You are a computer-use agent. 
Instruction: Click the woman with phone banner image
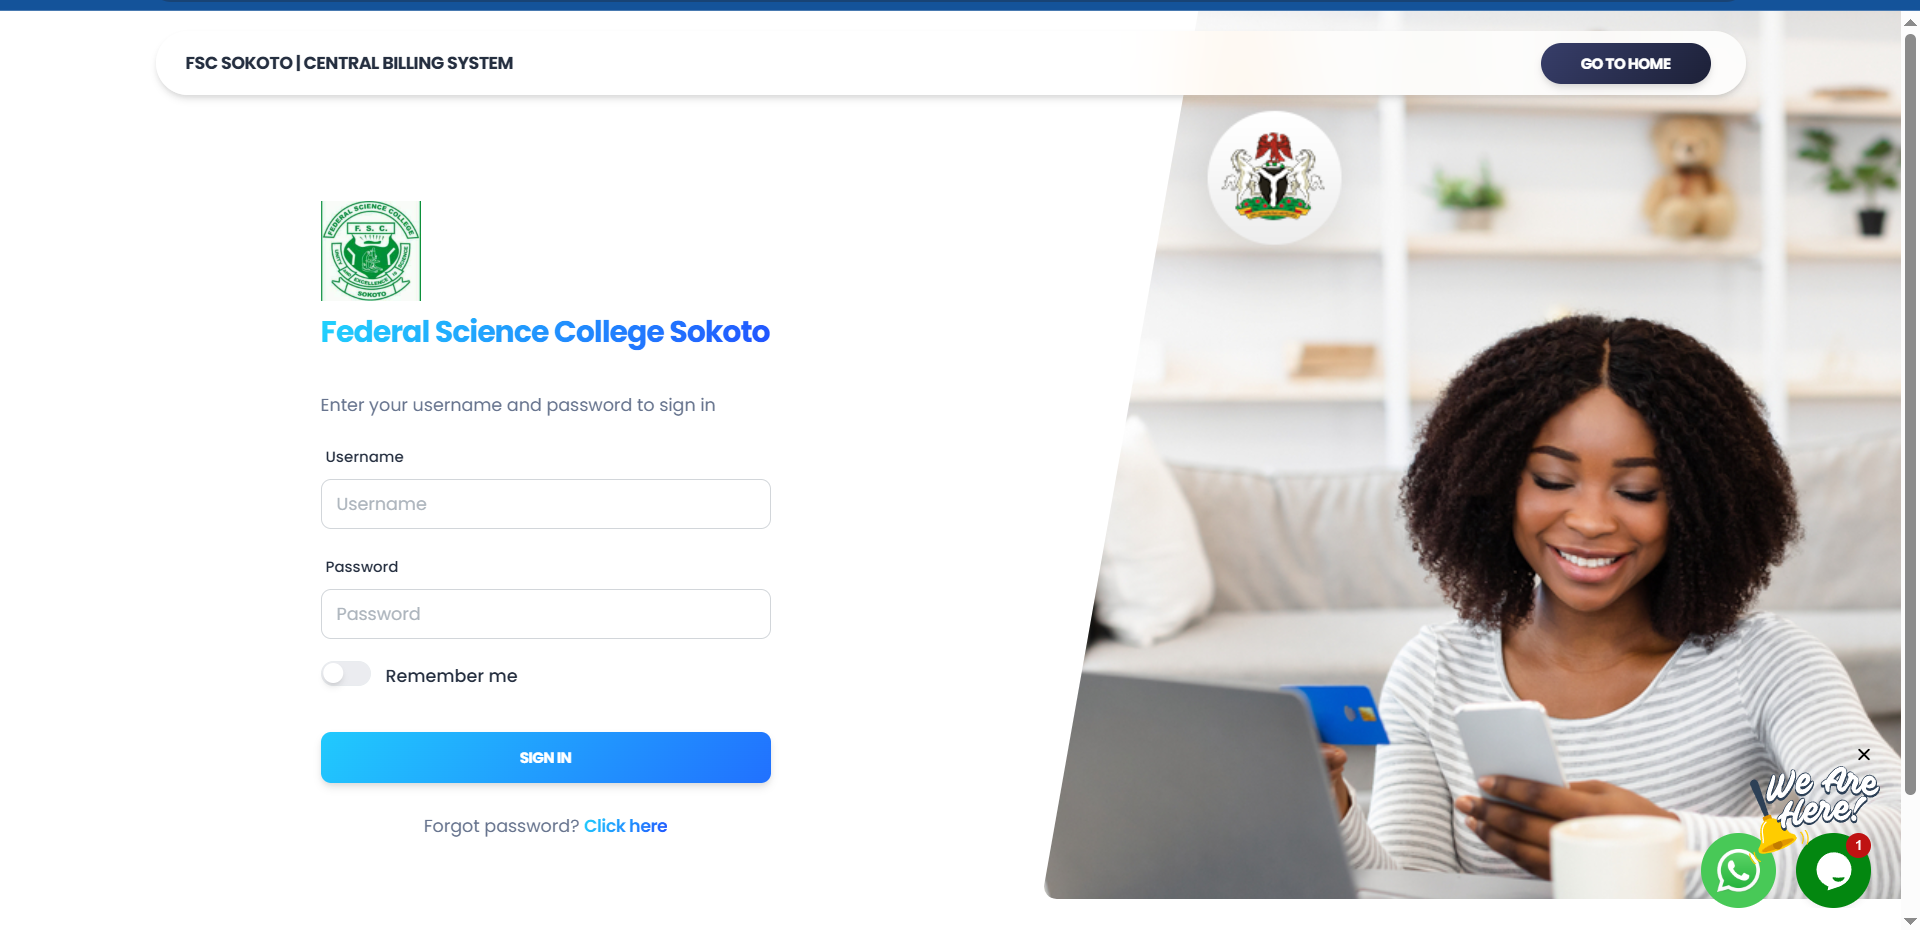pyautogui.click(x=1480, y=560)
